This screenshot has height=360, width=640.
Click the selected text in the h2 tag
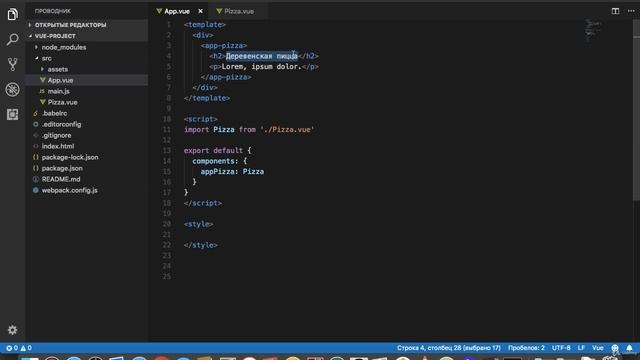(262, 56)
